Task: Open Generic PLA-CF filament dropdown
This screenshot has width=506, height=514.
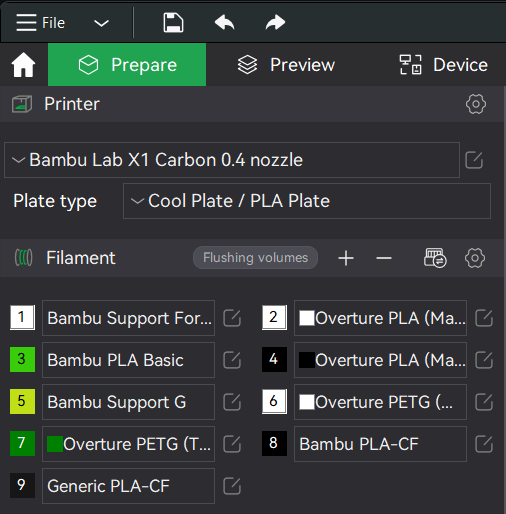Action: [128, 486]
